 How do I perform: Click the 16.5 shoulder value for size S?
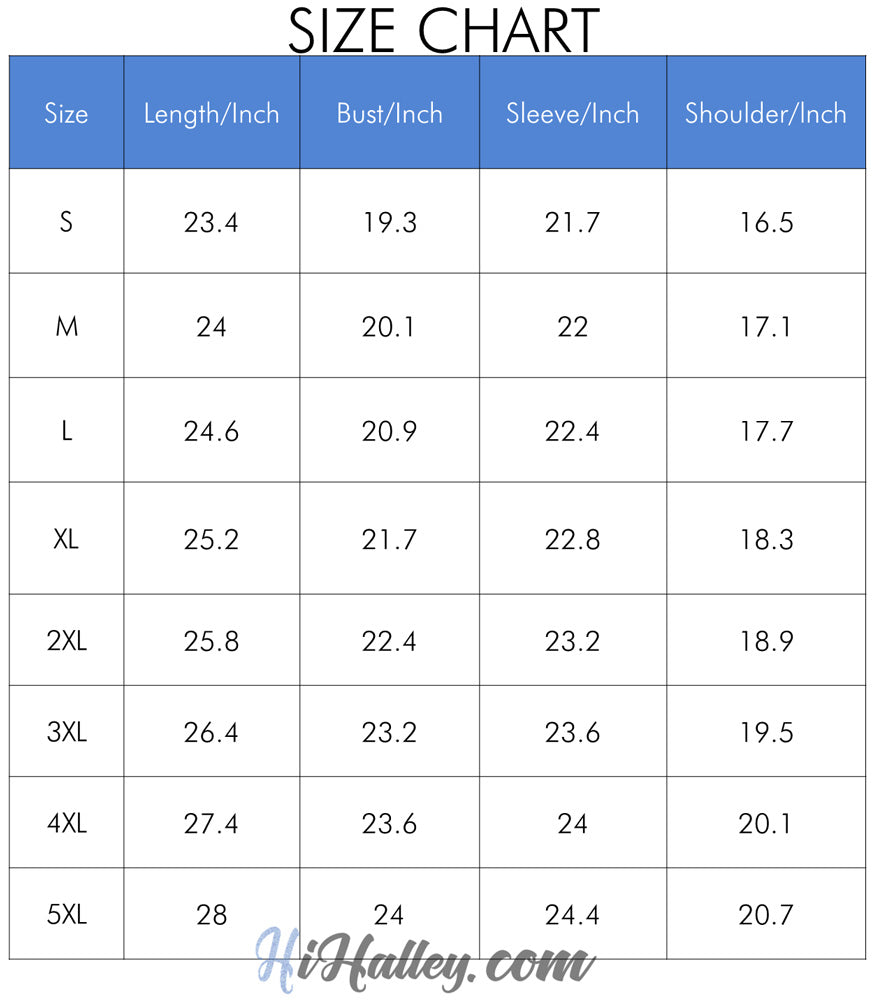766,222
